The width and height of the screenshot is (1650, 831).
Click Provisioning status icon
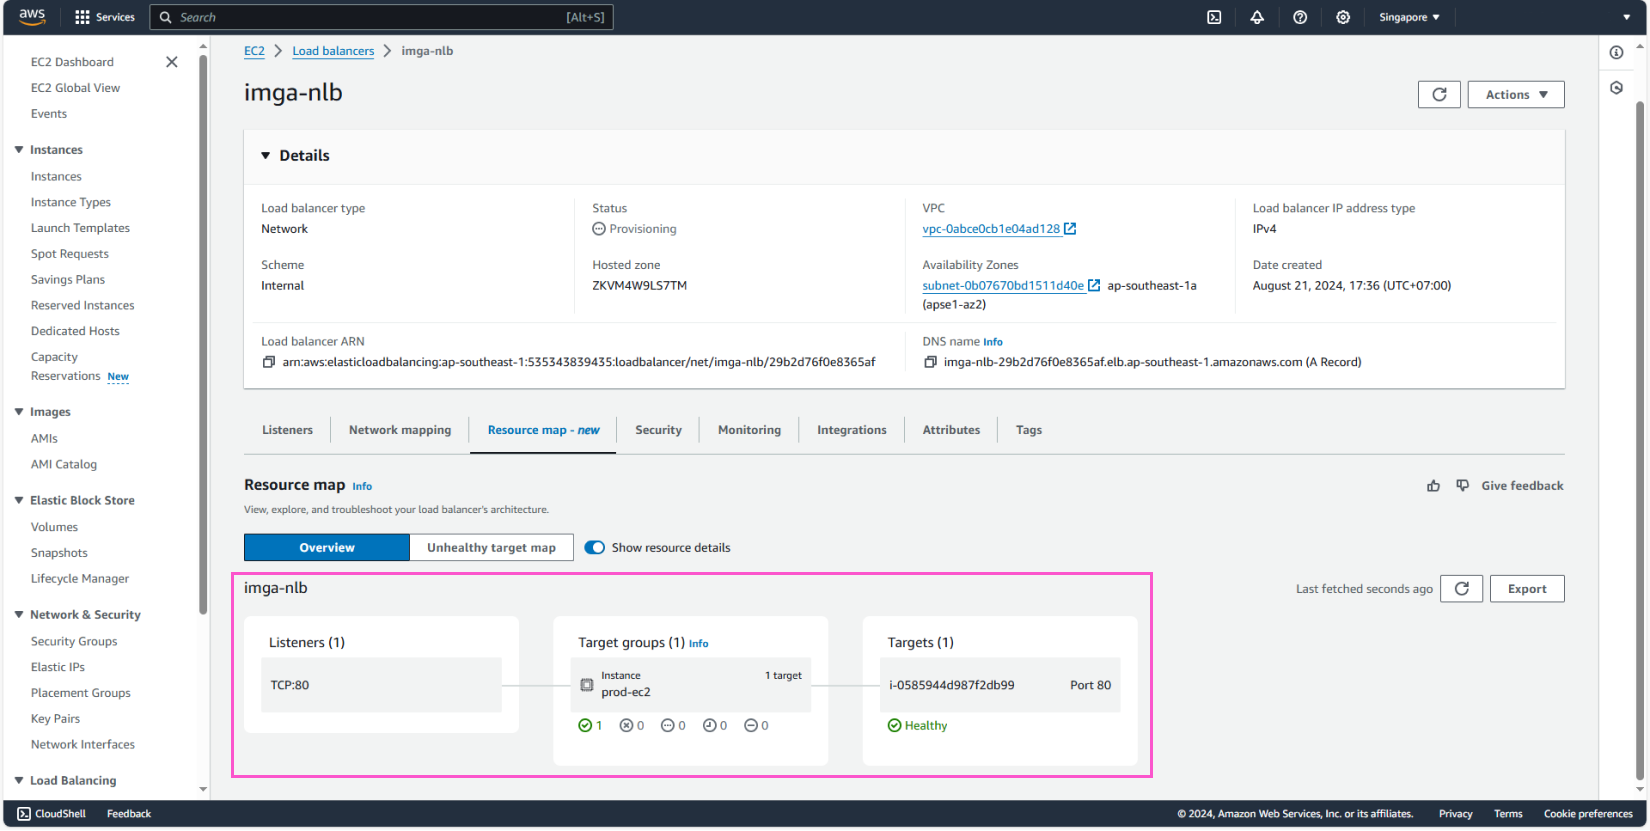click(599, 229)
